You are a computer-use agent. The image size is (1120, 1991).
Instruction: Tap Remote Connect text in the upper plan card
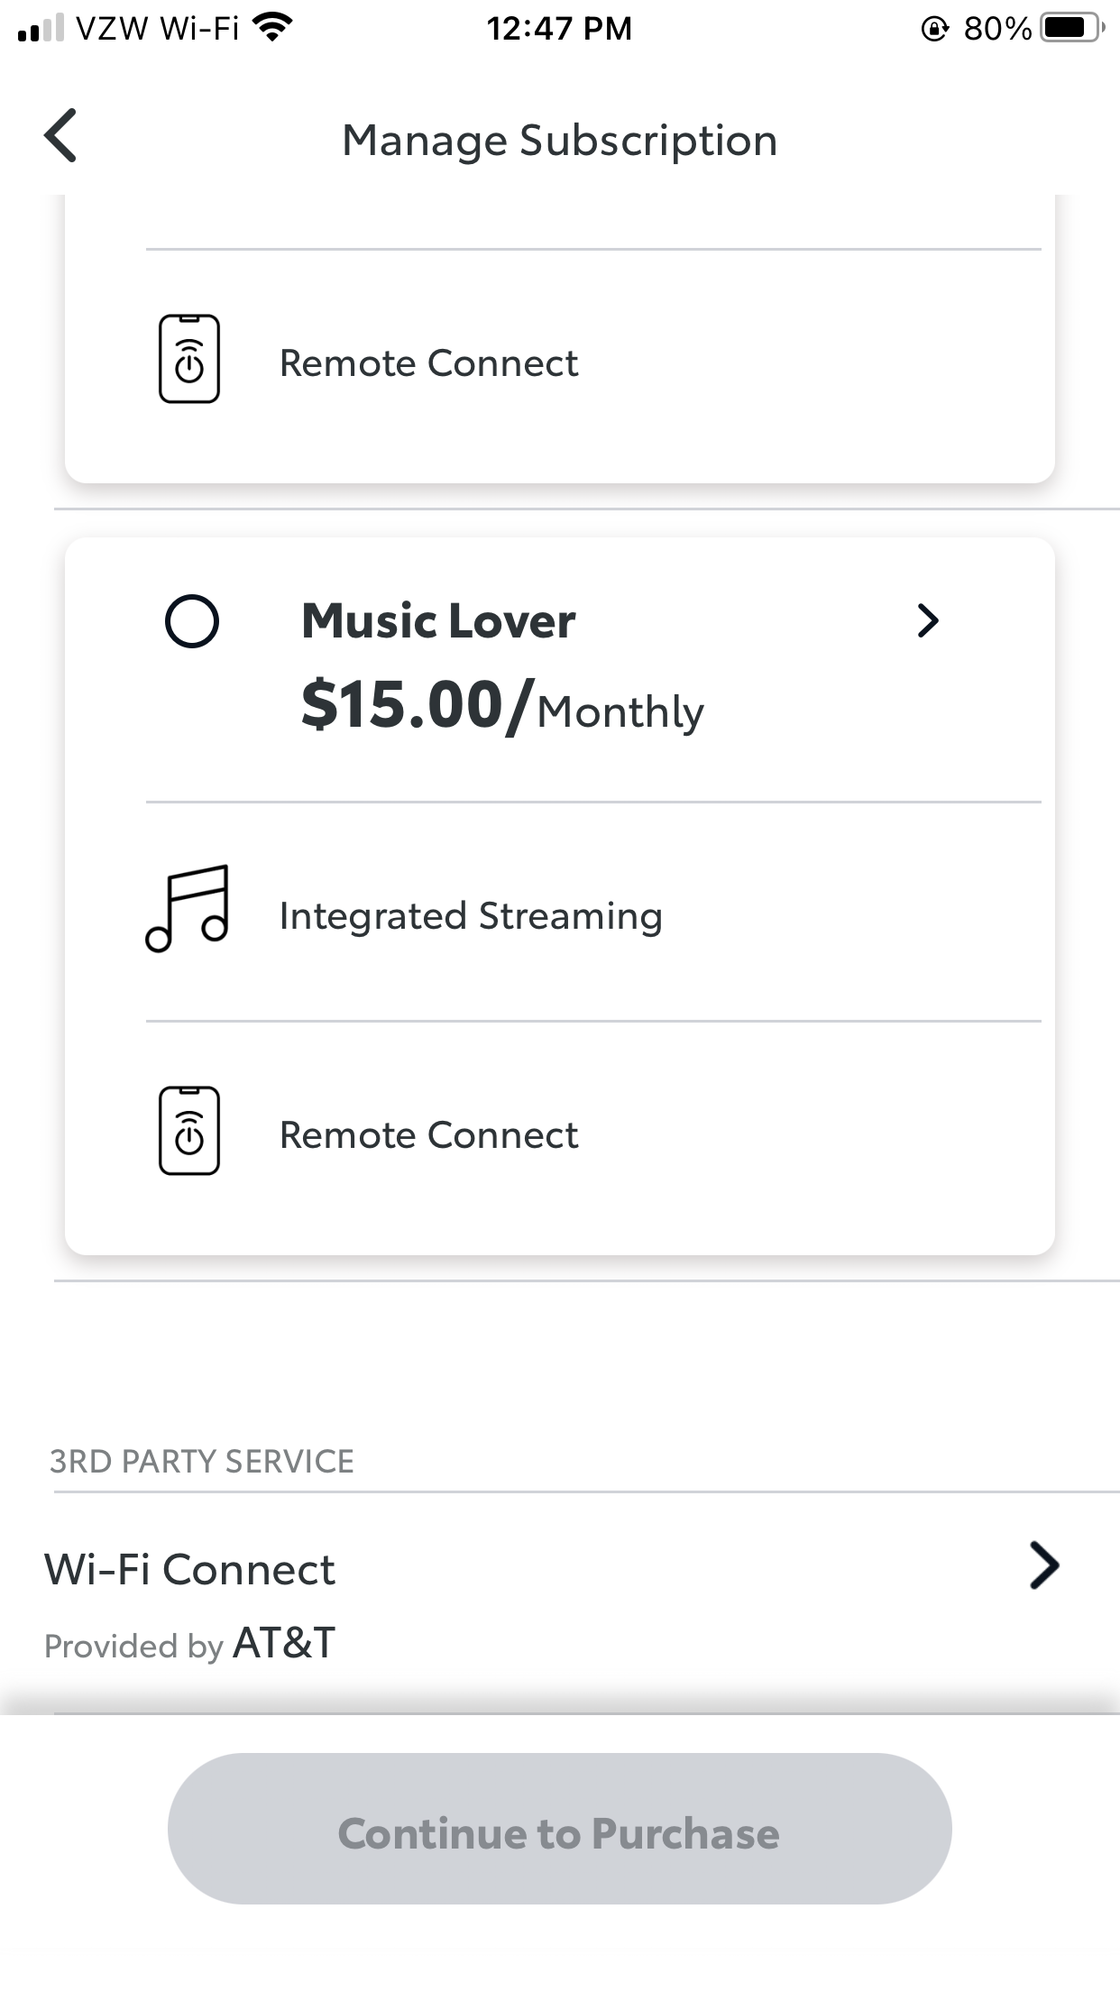[x=428, y=363]
